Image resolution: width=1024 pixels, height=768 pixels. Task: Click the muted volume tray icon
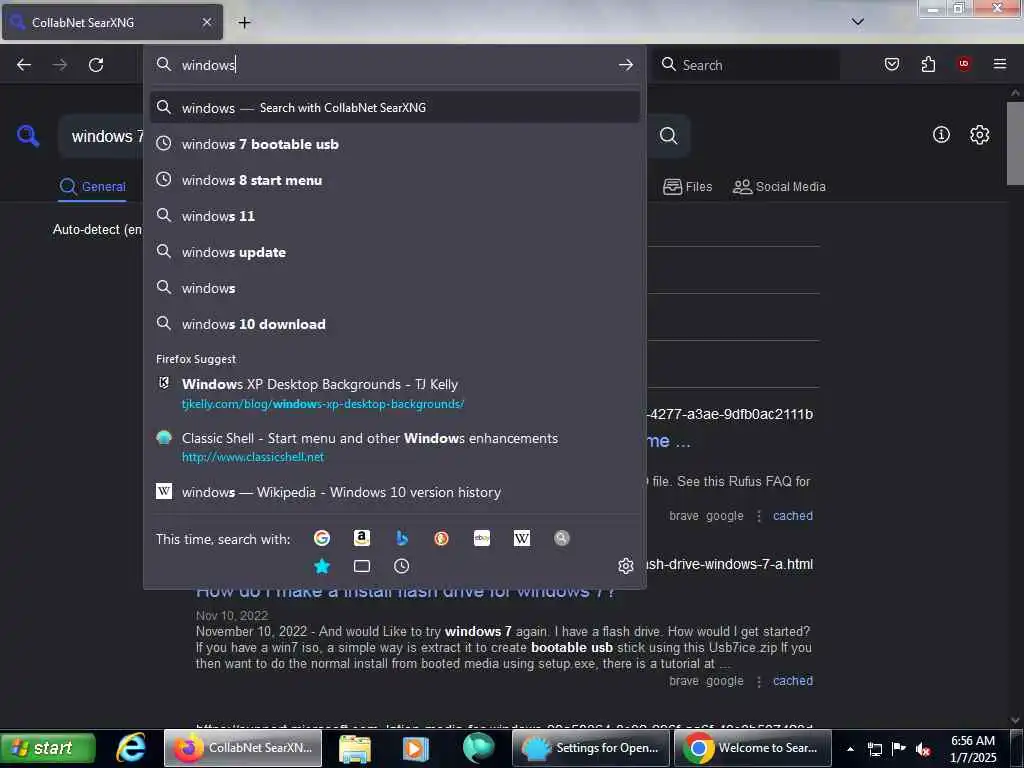point(923,749)
